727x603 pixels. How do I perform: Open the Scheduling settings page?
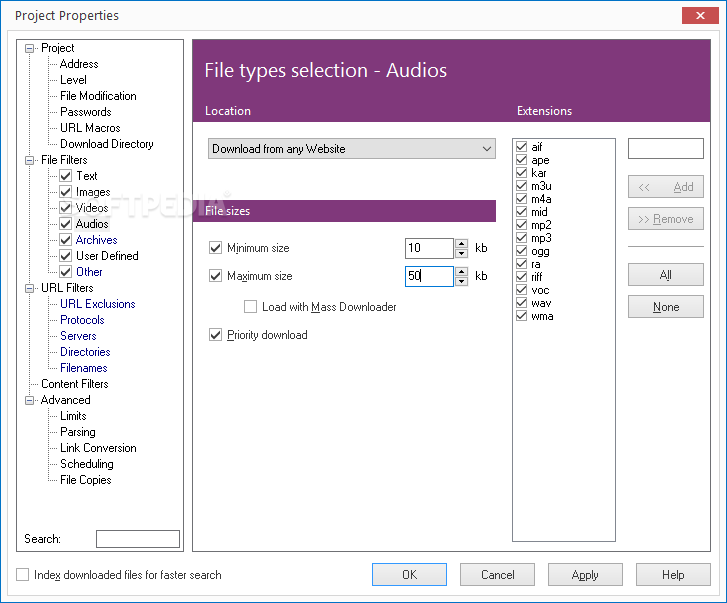[87, 464]
